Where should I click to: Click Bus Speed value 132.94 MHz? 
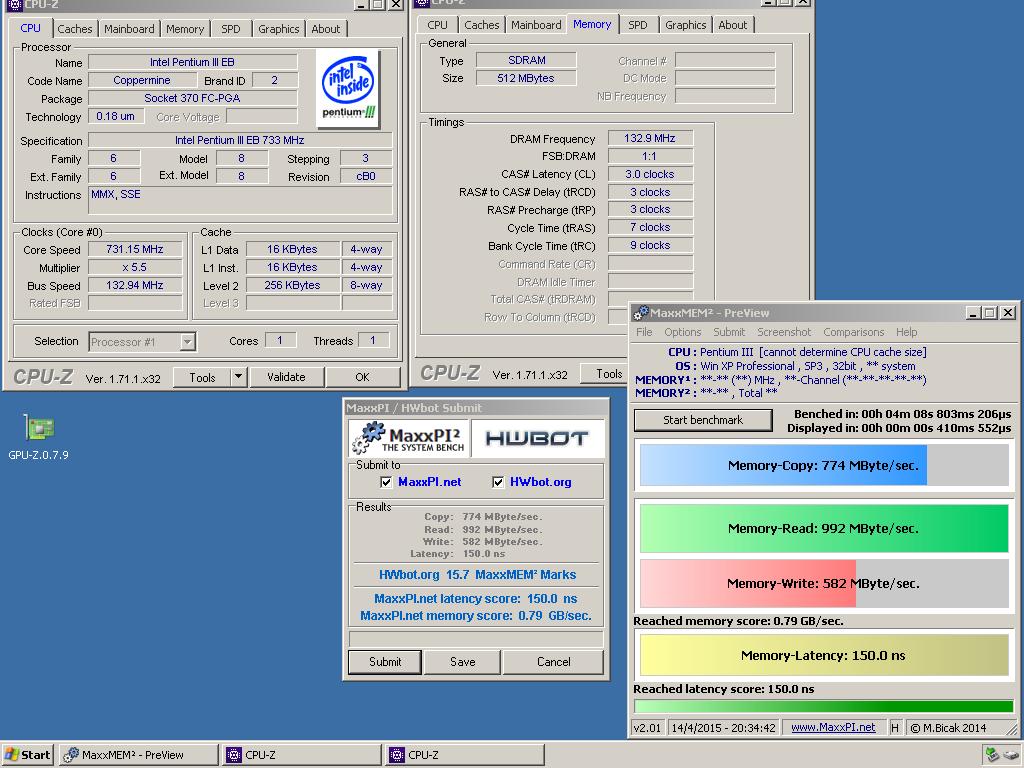pos(135,285)
